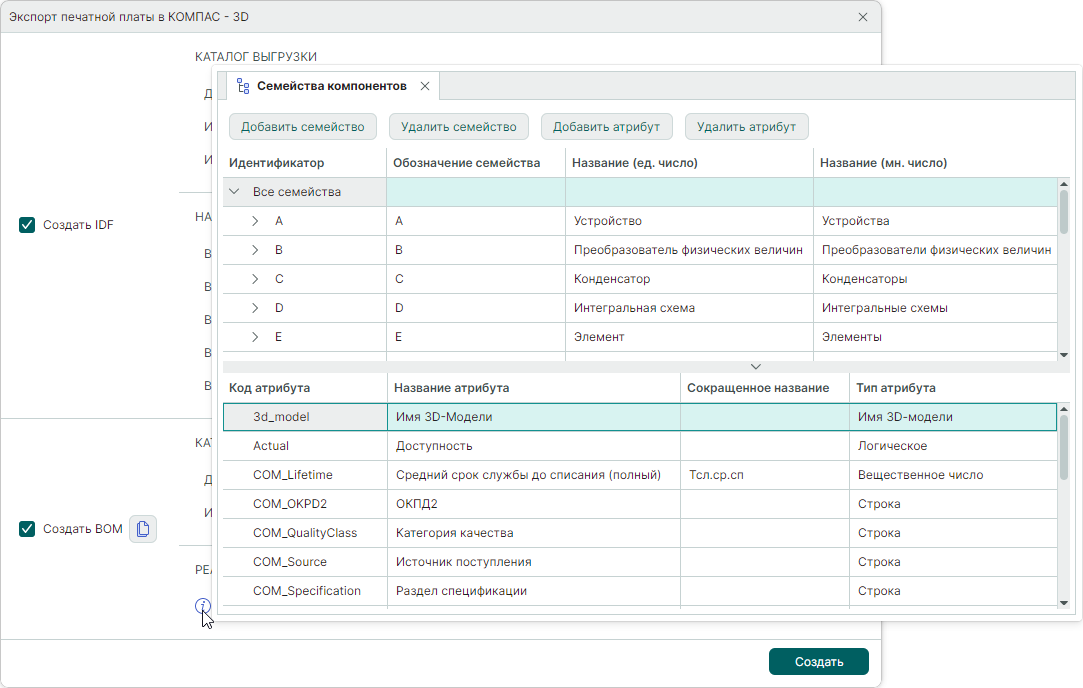Click the info icon at bottom left

pos(203,606)
